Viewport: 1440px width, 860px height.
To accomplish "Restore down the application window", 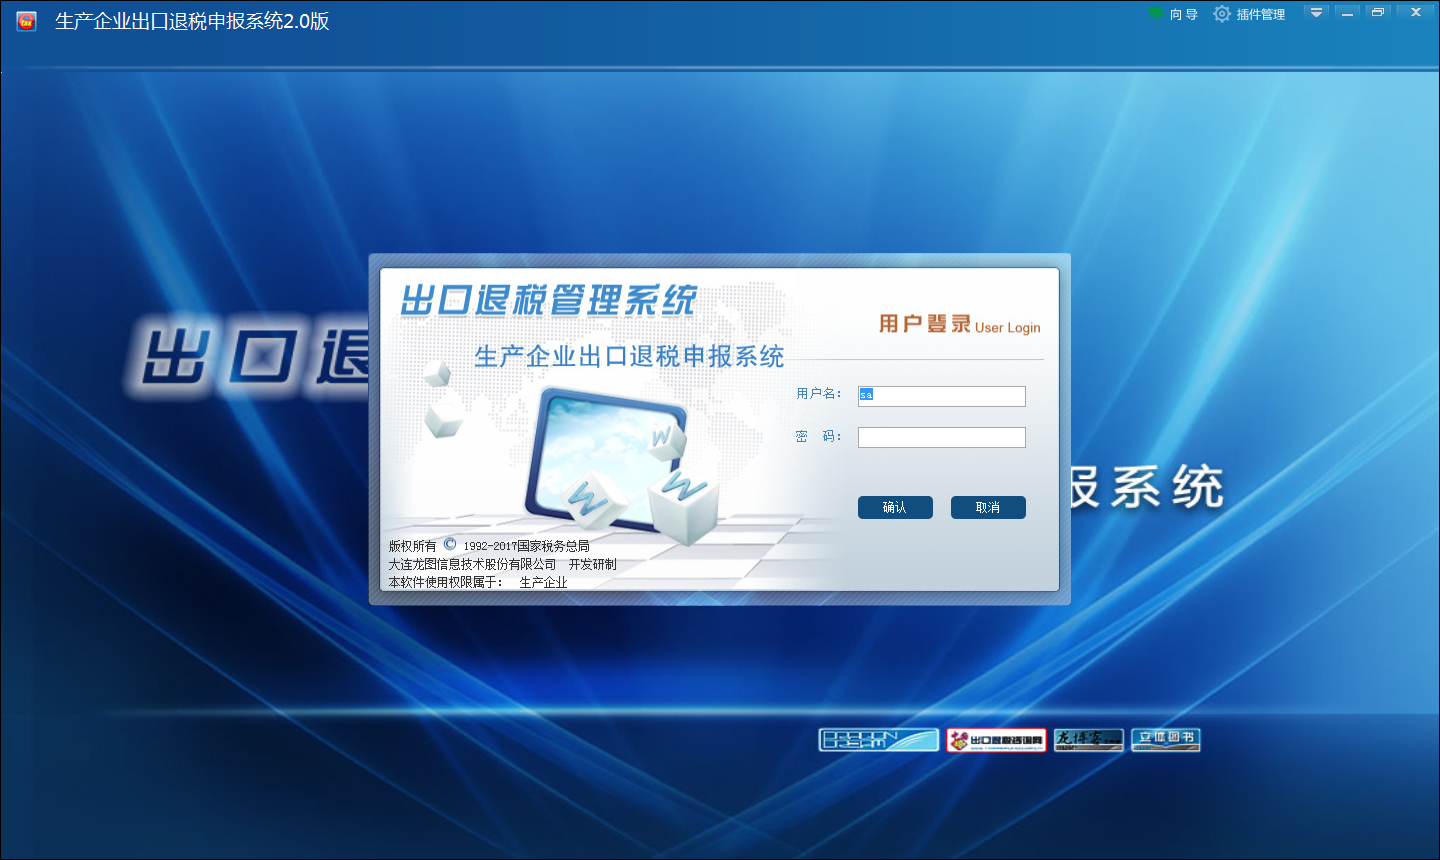I will pyautogui.click(x=1378, y=12).
